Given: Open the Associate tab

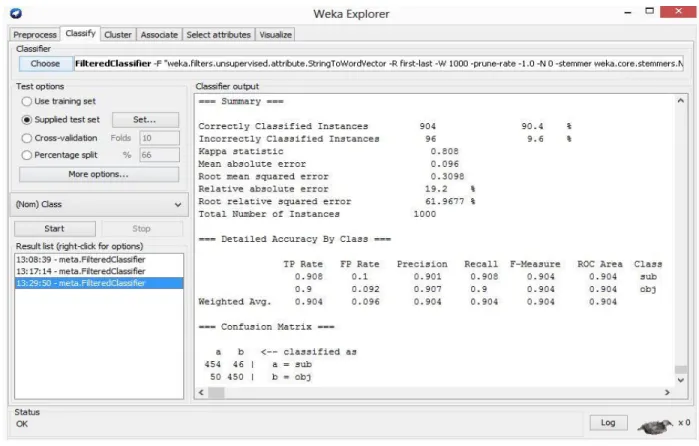Looking at the screenshot, I should tap(159, 35).
